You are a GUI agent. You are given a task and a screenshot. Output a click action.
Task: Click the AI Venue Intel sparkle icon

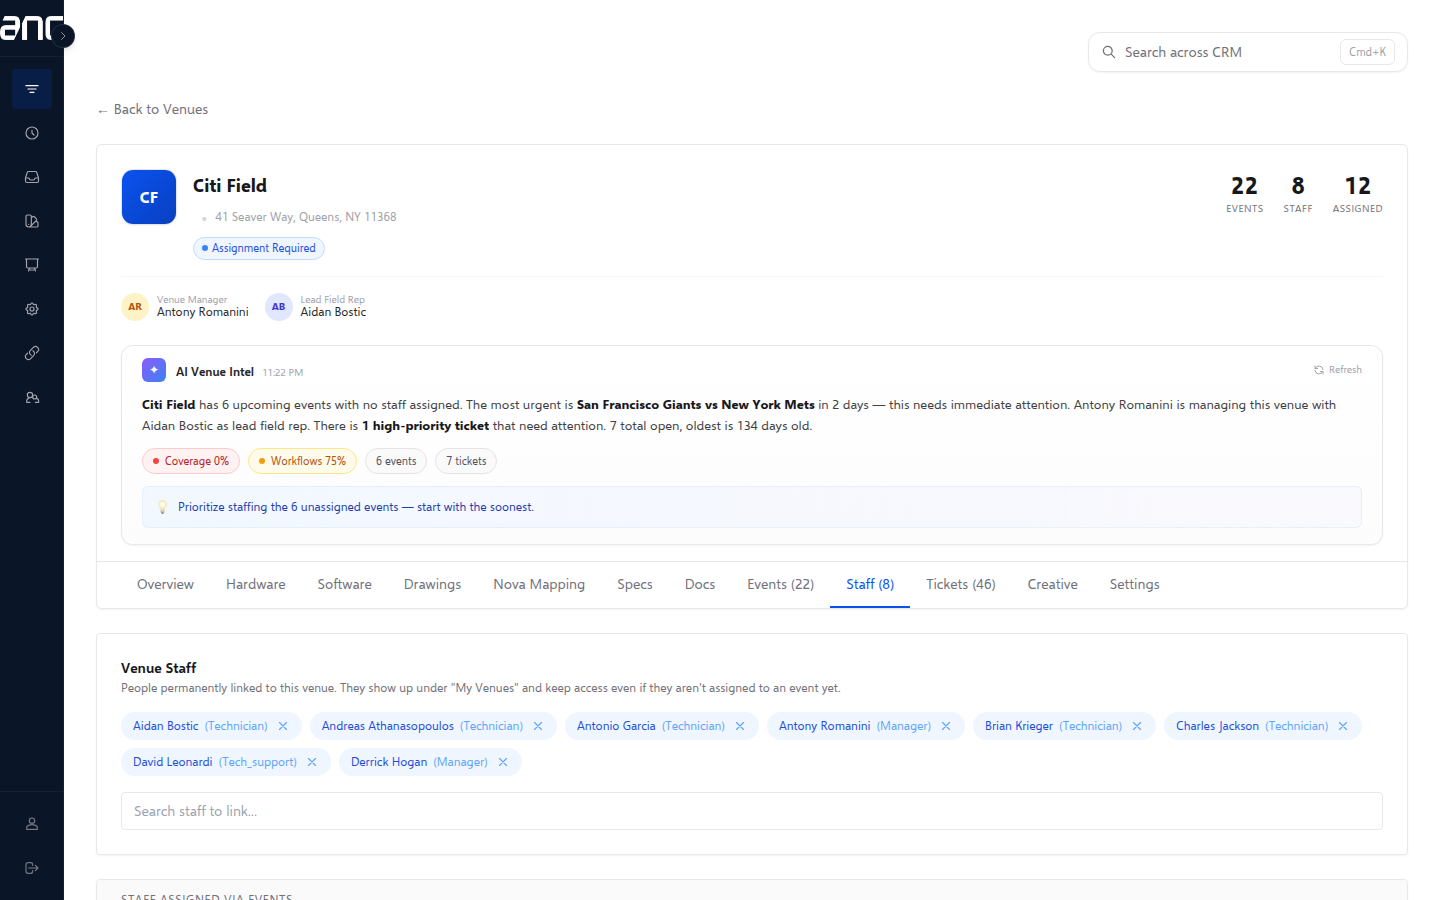pos(154,370)
